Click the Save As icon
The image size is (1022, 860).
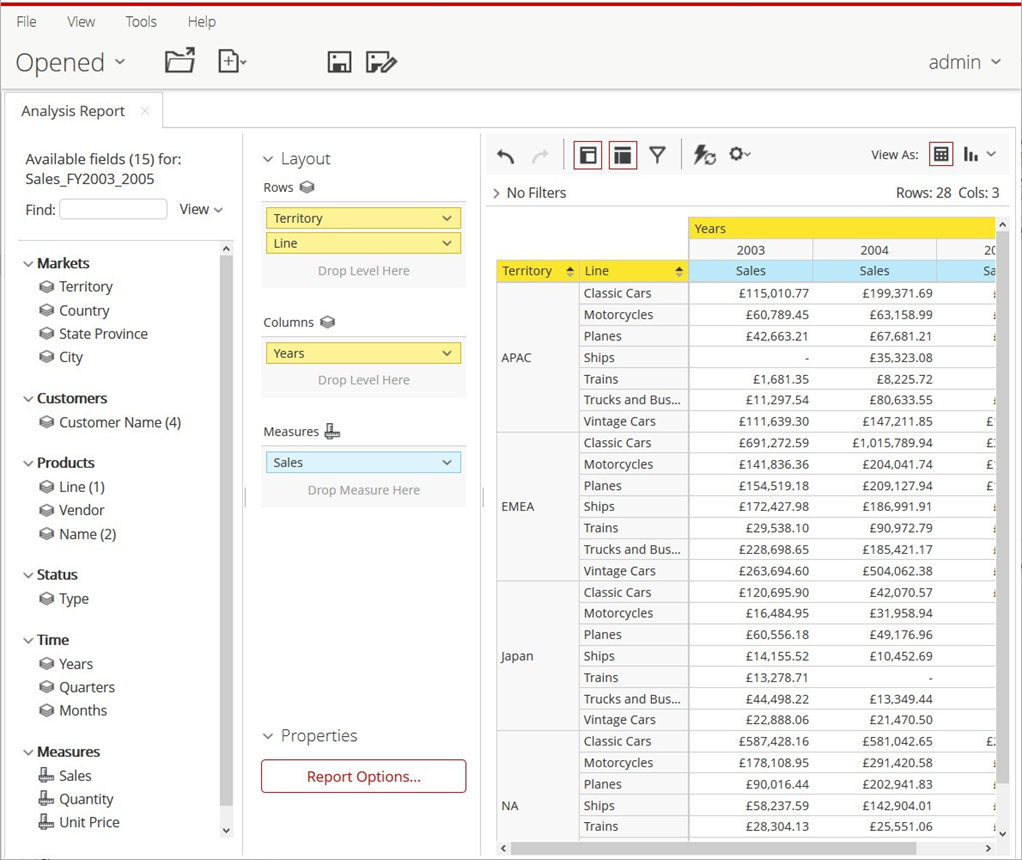click(x=381, y=62)
